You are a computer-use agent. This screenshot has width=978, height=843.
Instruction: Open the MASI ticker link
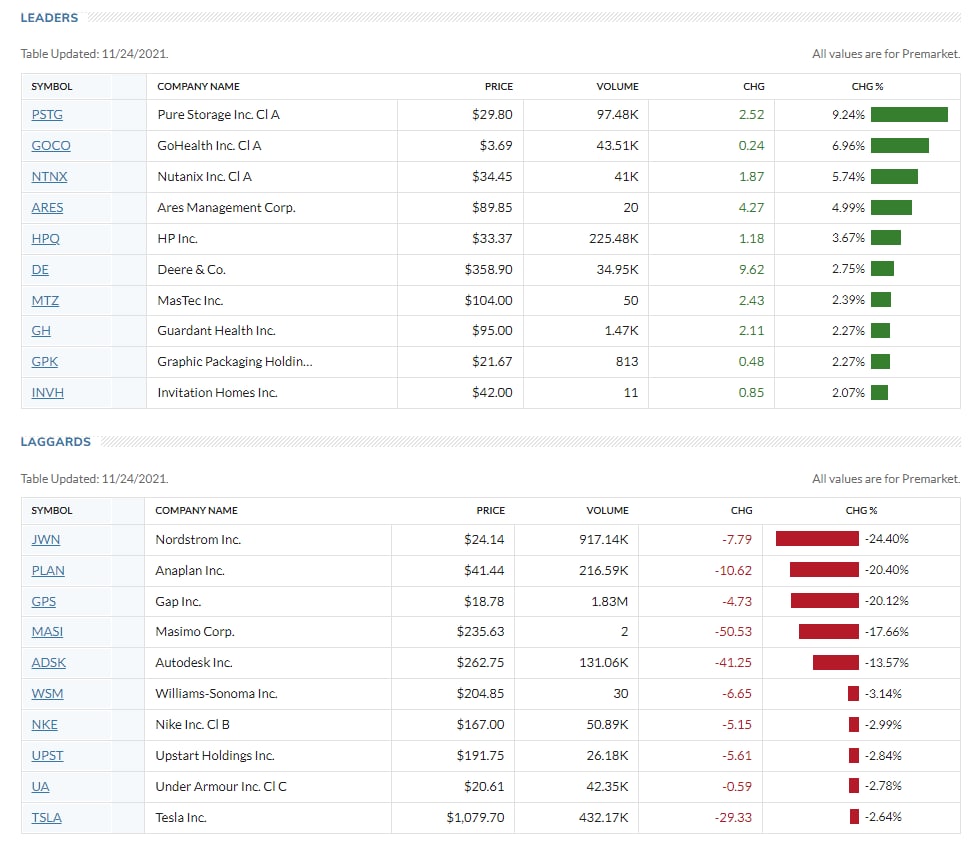pyautogui.click(x=47, y=632)
